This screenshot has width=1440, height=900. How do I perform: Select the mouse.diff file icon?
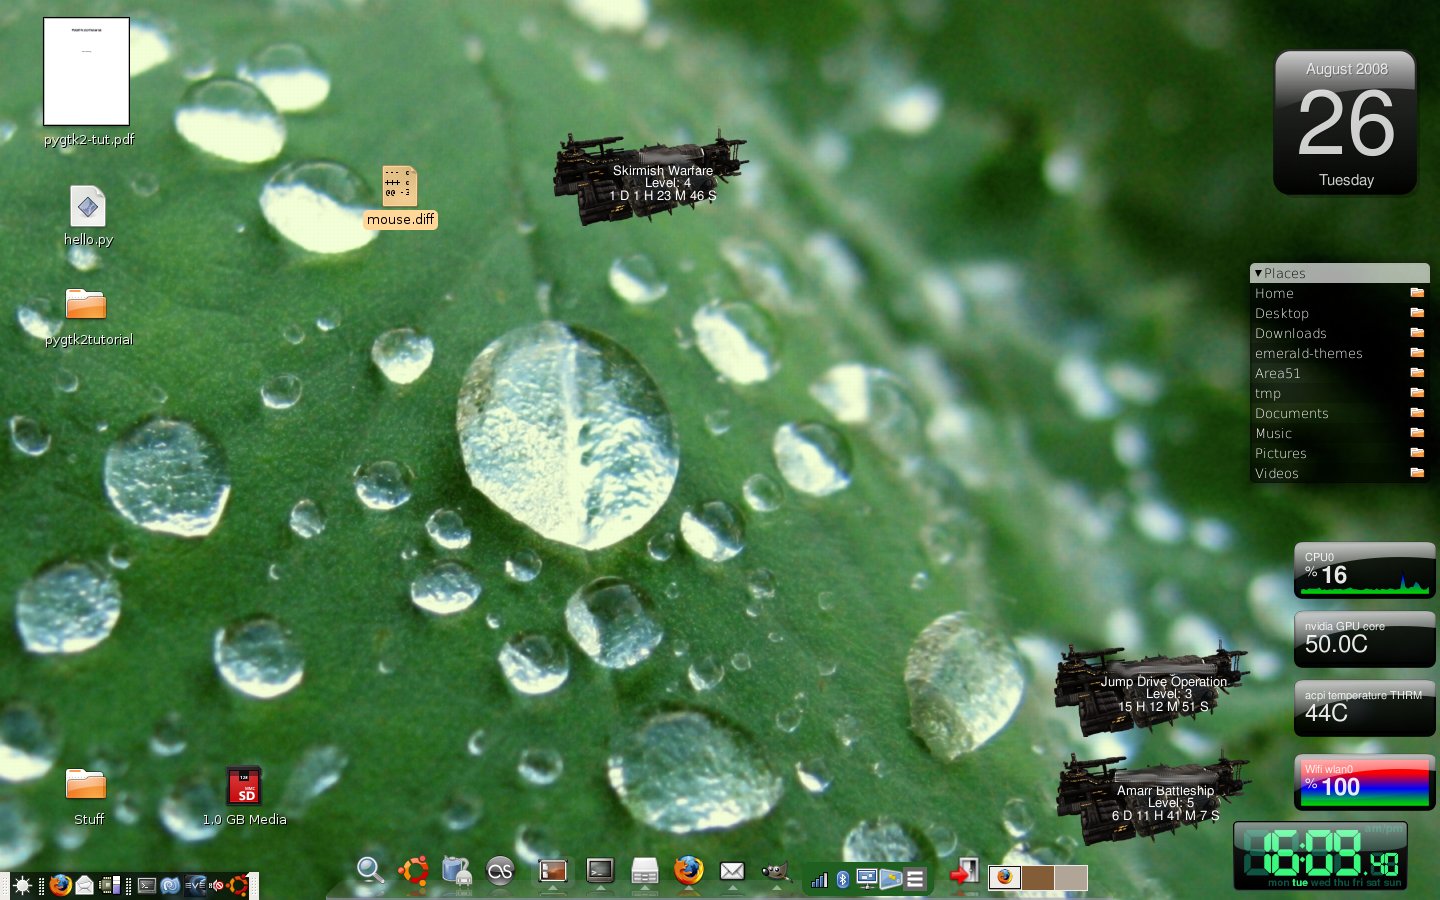400,187
